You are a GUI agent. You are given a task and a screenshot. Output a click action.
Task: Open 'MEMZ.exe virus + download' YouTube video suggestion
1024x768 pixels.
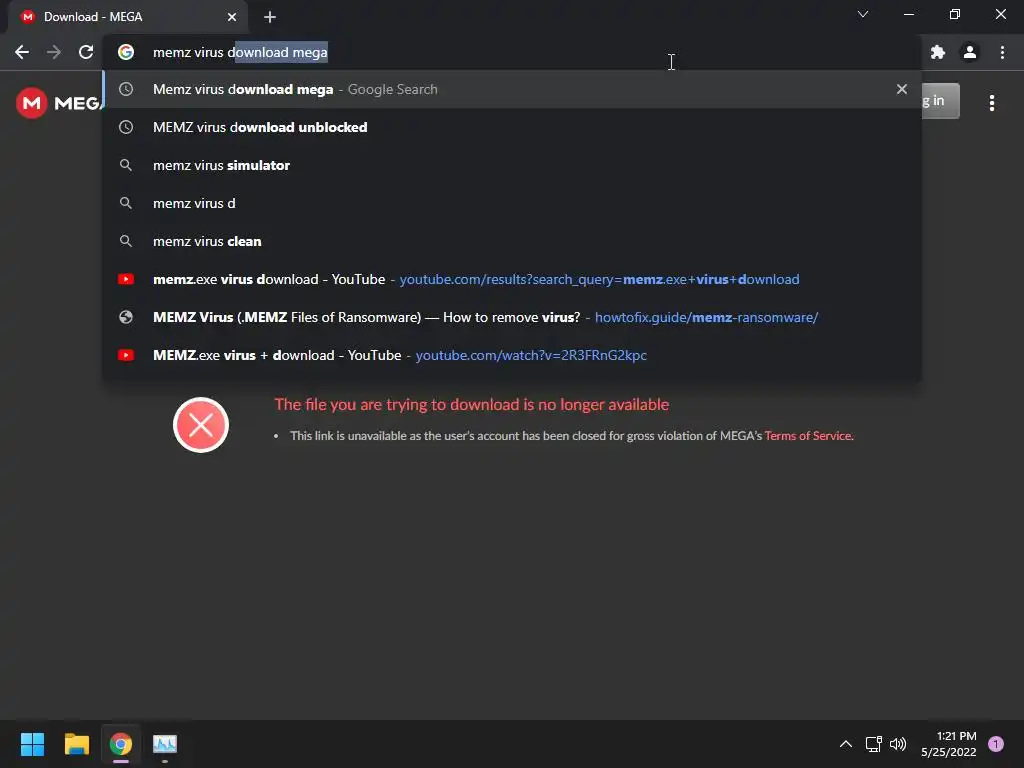pos(512,355)
